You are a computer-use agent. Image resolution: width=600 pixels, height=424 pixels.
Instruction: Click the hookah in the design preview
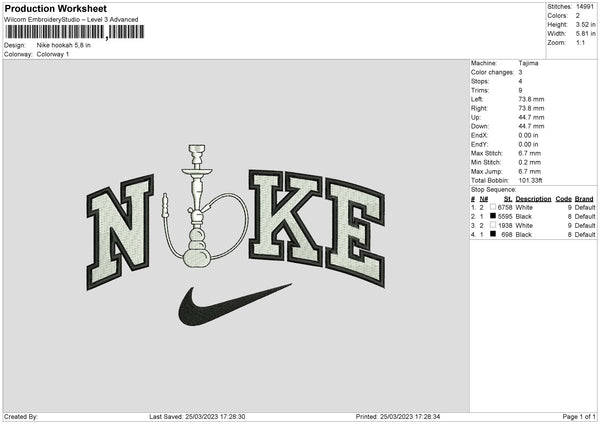tap(205, 206)
